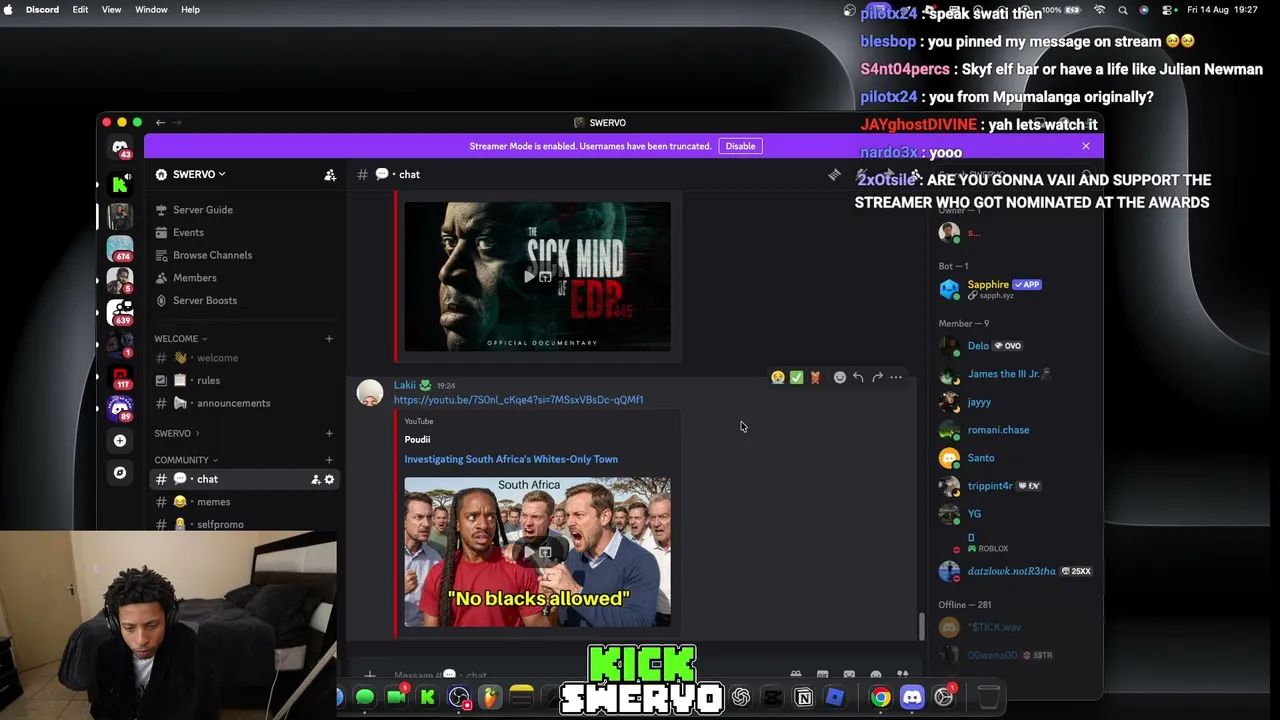Open Sapphire bot profile in member list

[x=1015, y=289]
